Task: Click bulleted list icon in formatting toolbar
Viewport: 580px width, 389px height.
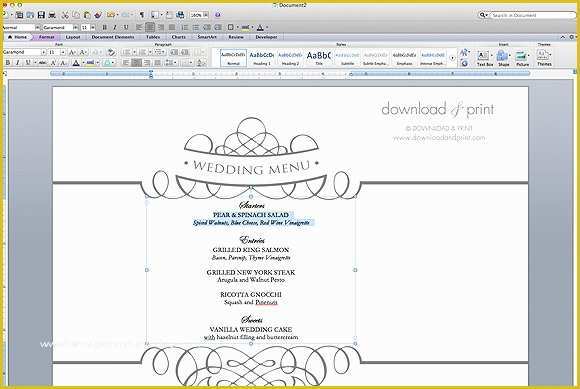Action: [x=196, y=27]
